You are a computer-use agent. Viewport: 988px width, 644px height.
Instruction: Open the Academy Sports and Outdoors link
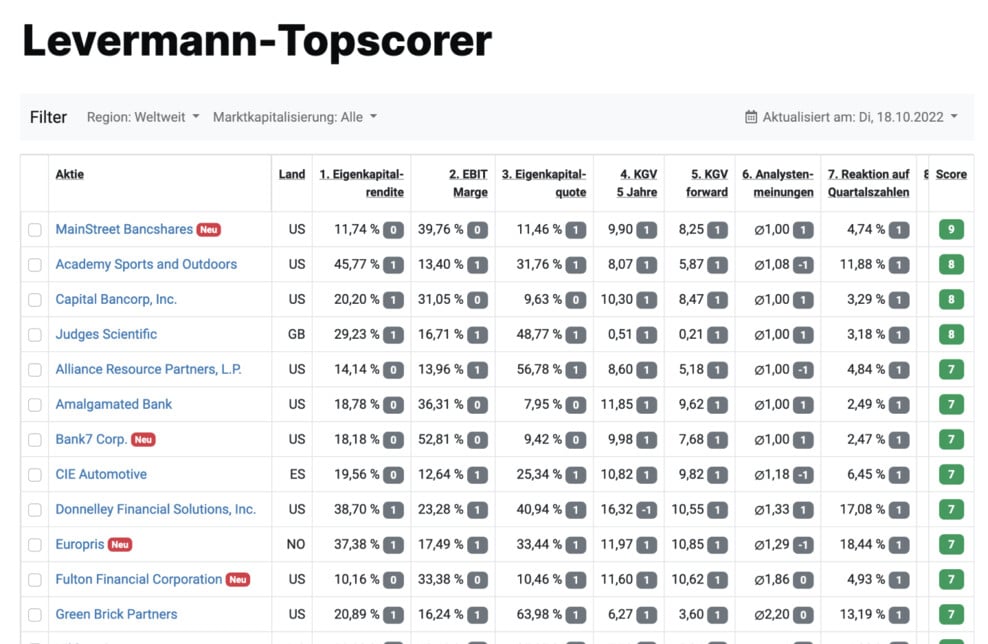click(x=146, y=264)
